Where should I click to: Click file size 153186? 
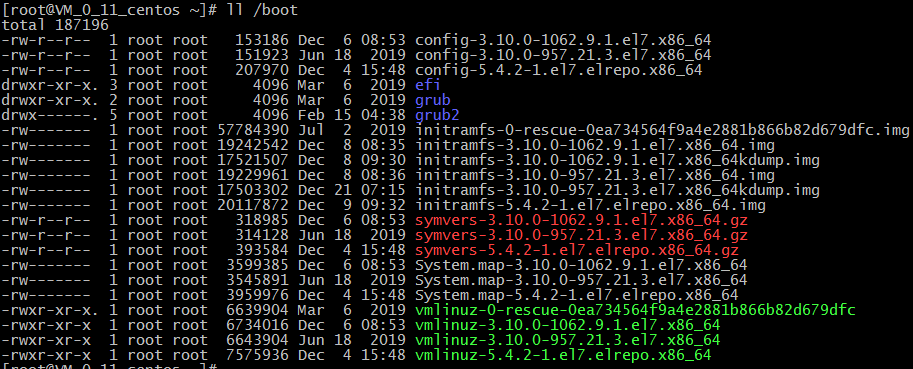262,41
